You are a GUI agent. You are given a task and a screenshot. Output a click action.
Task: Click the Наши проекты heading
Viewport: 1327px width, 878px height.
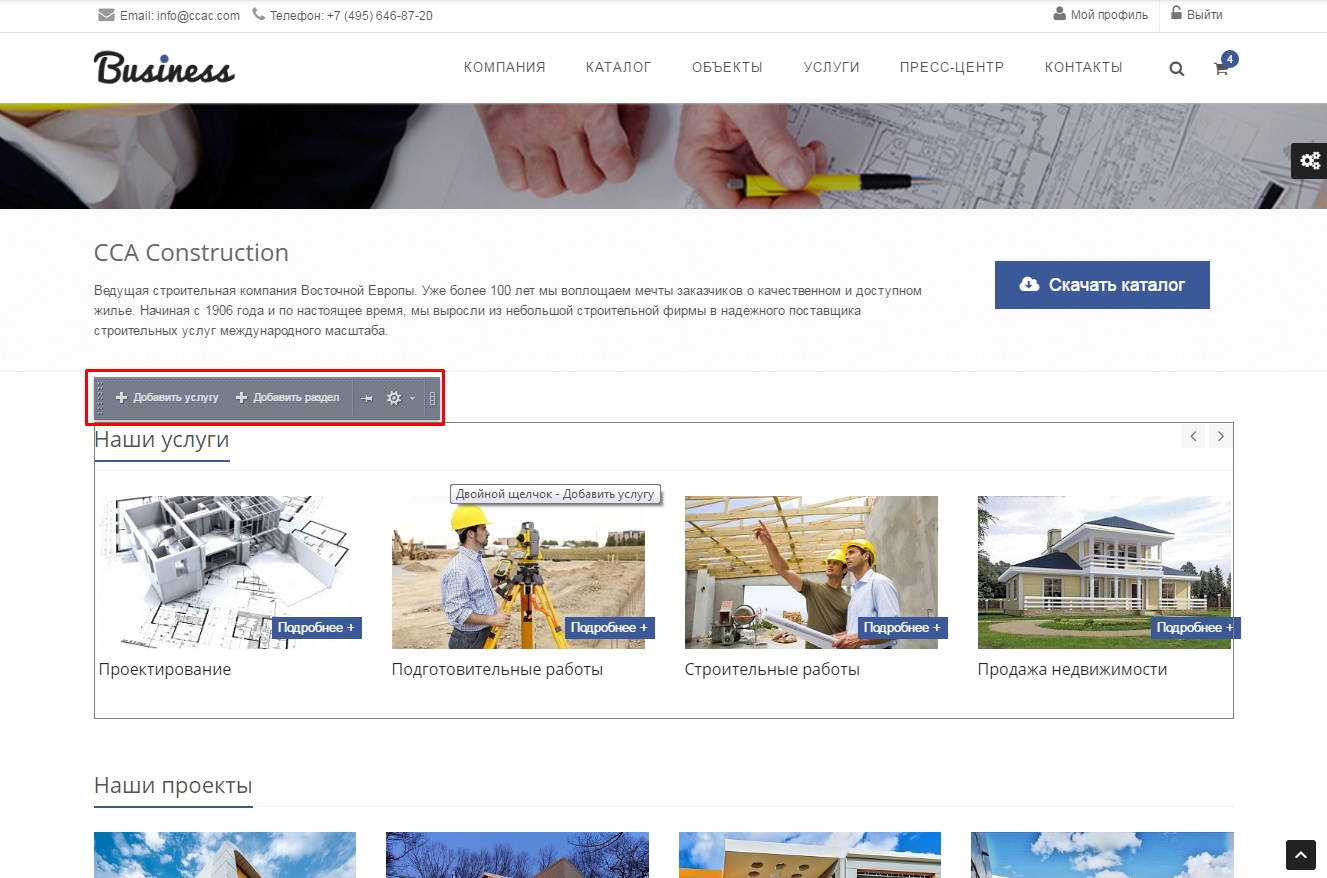click(x=173, y=786)
